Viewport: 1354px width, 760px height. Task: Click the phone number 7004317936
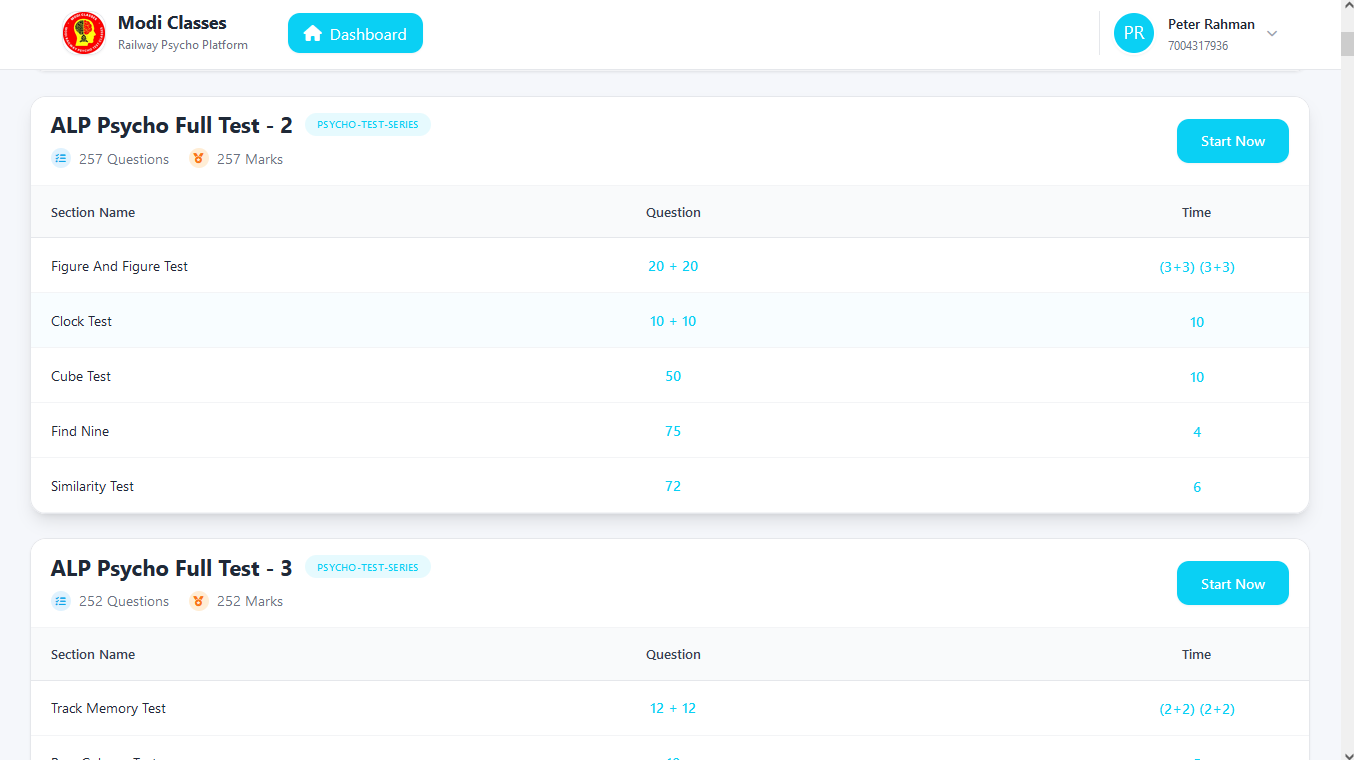pos(1198,46)
